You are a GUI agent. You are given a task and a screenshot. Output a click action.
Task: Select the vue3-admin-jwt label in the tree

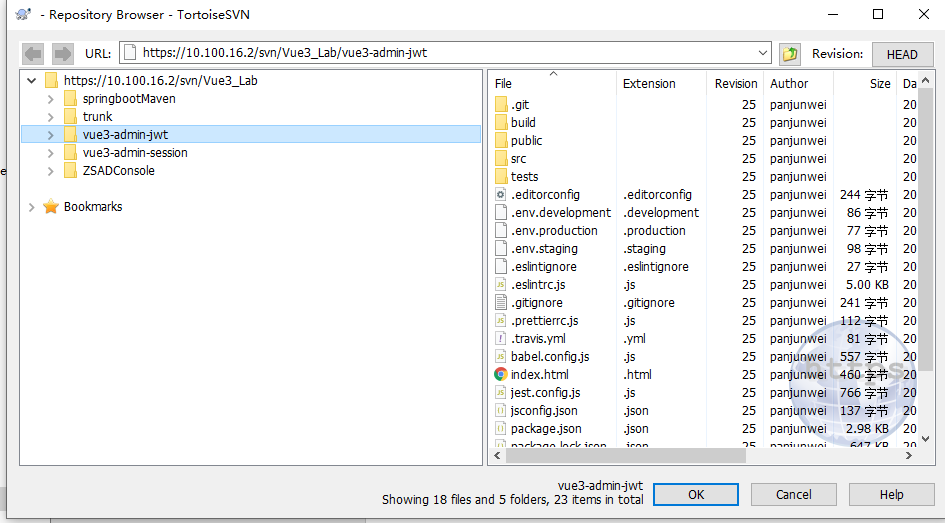coord(125,135)
